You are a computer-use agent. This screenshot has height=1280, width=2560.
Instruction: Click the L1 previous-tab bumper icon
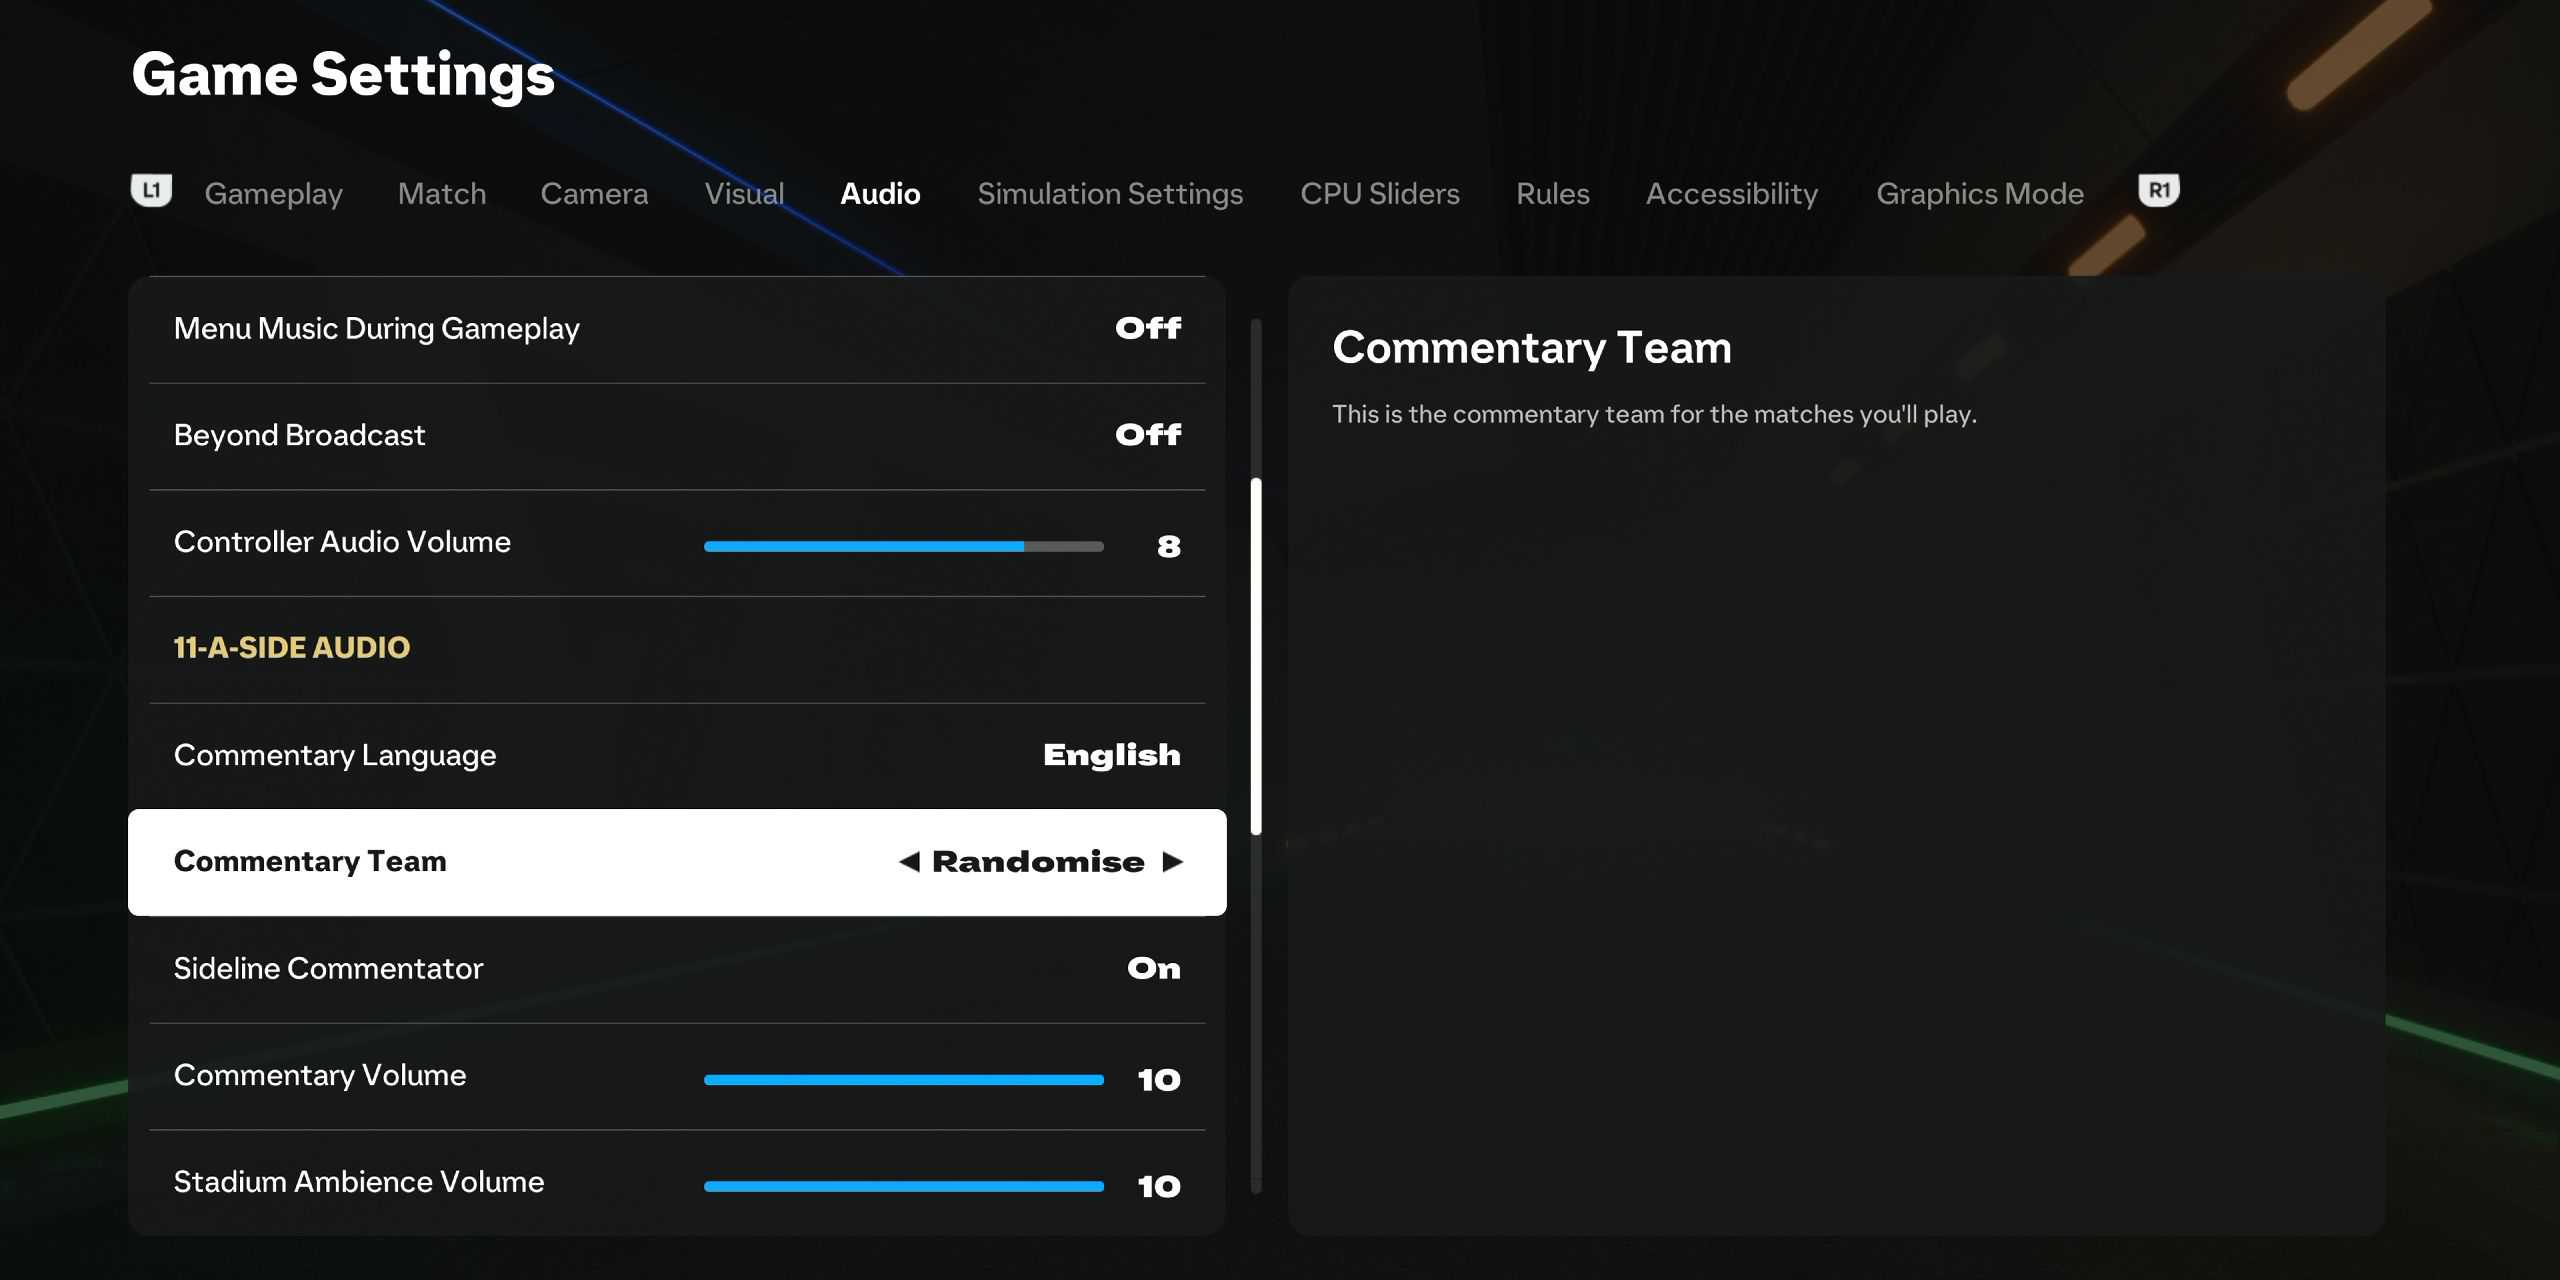151,190
